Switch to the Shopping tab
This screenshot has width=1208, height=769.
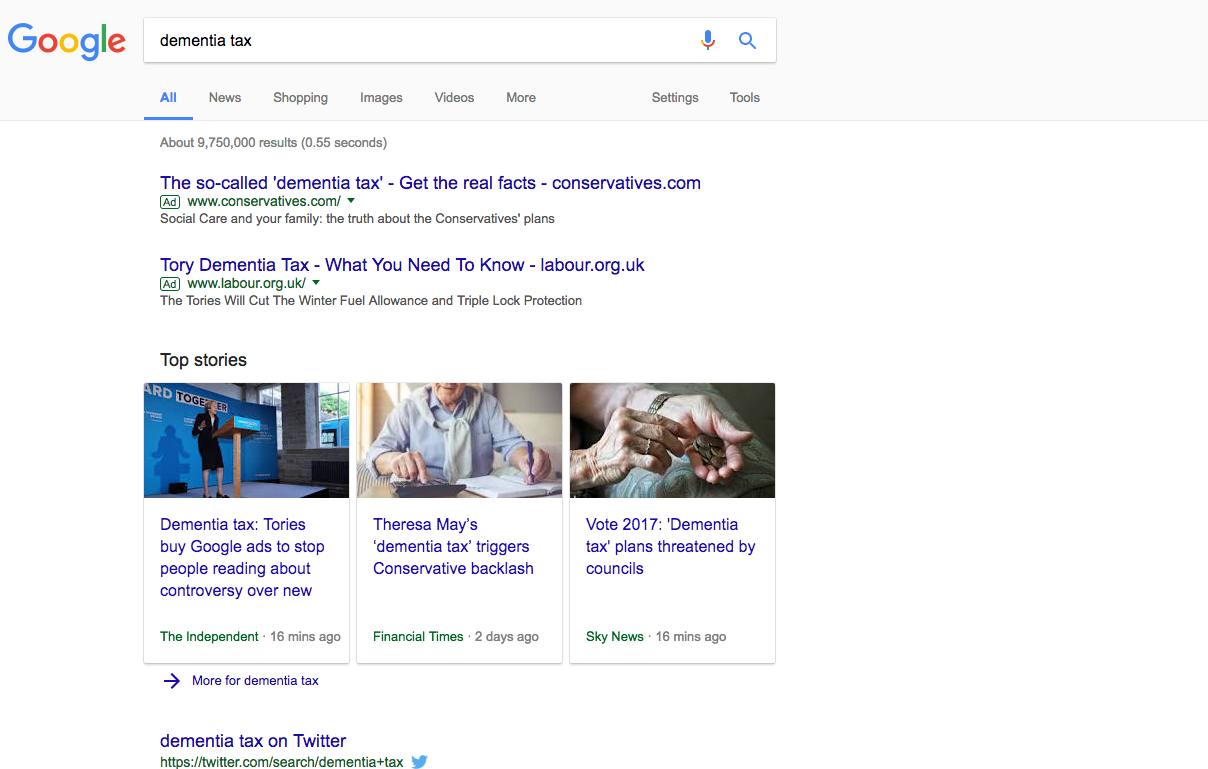coord(301,98)
